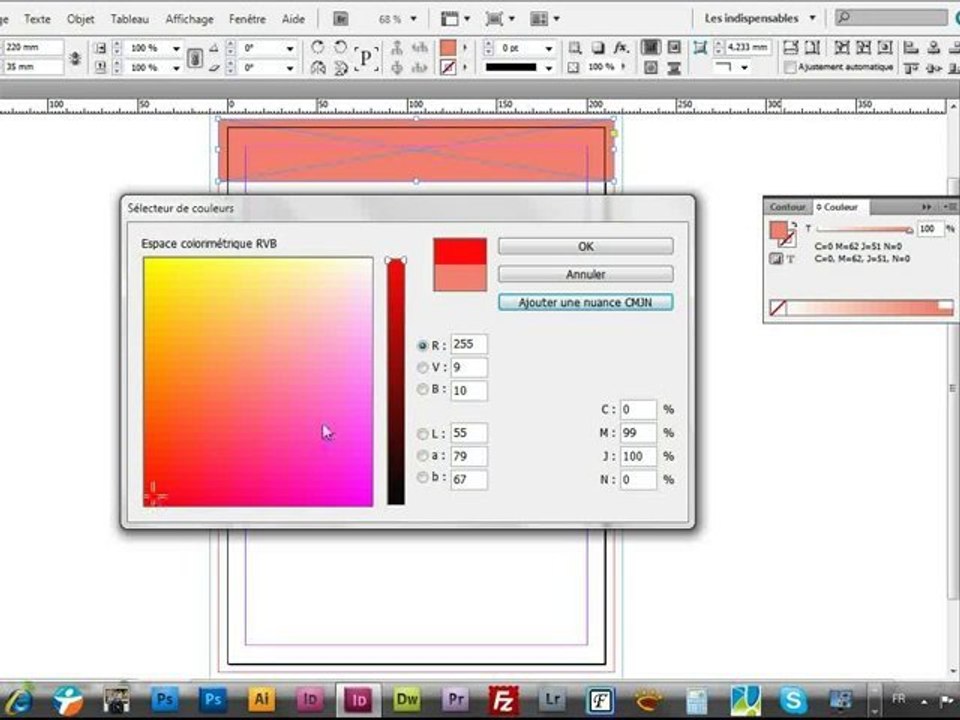Click the tint slider in Couleur panel

click(864, 229)
